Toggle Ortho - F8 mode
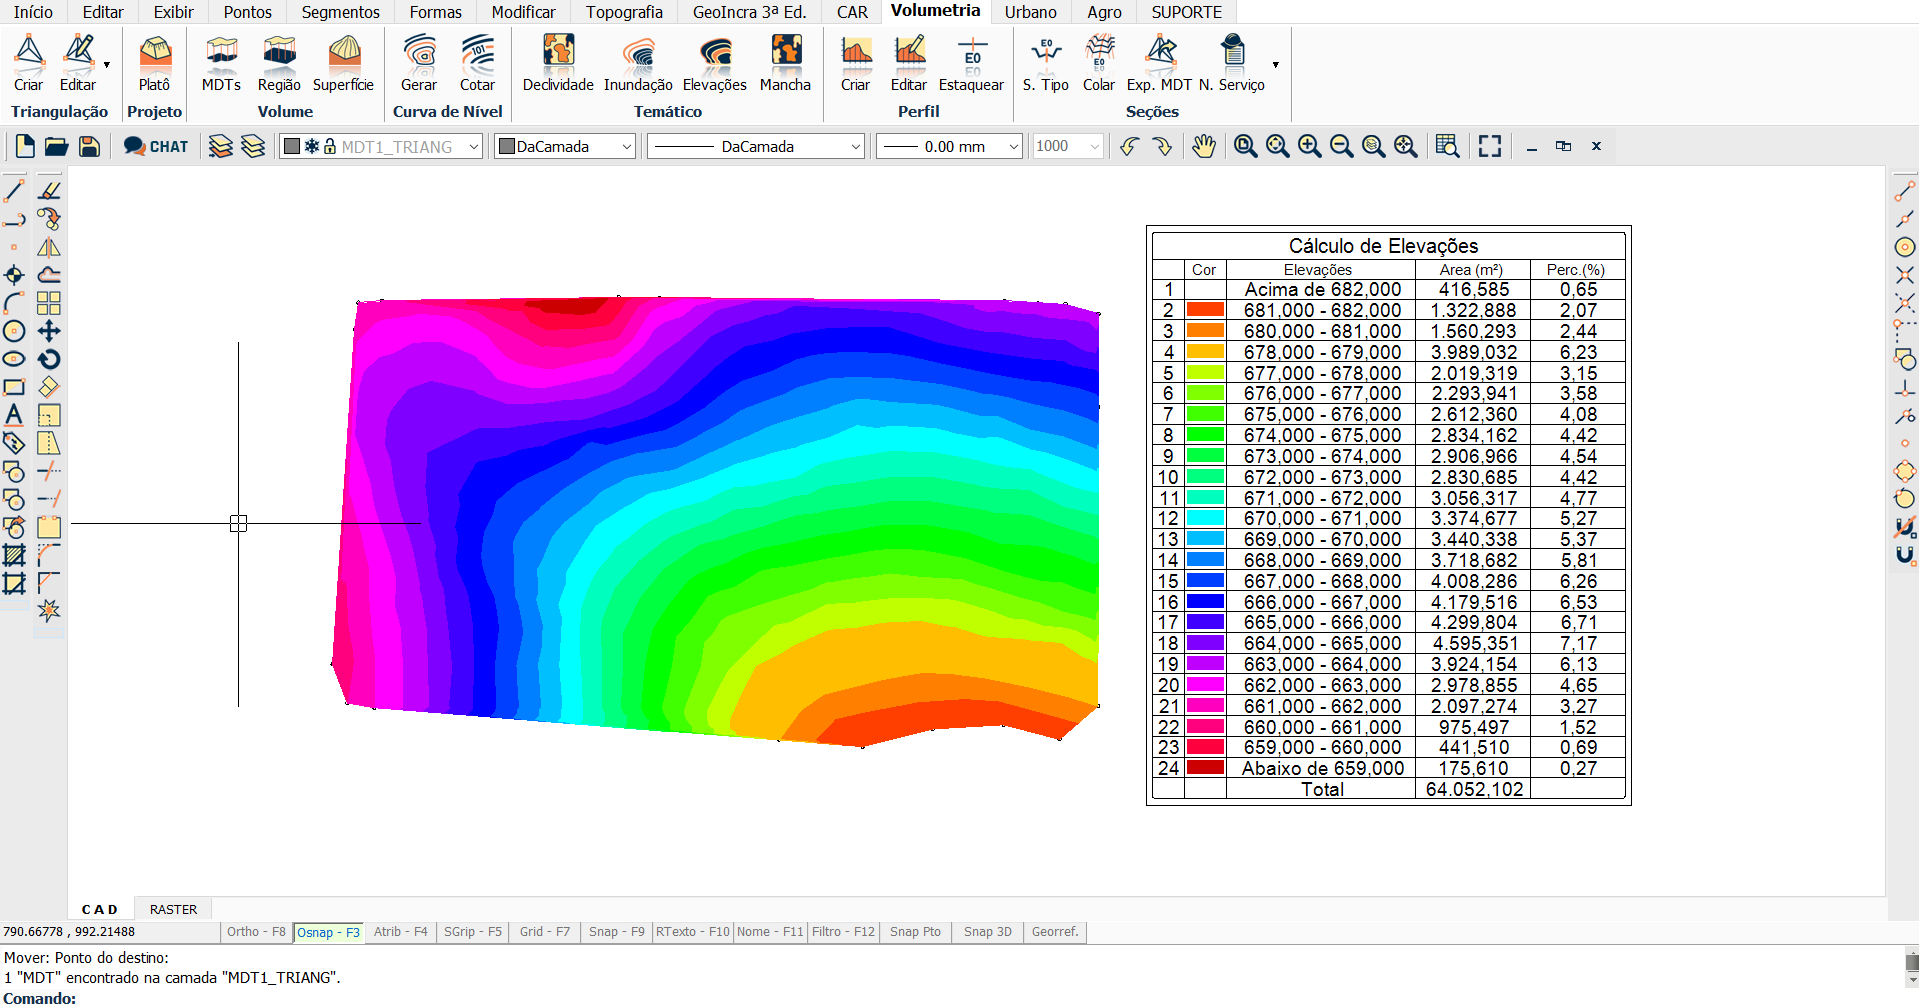The image size is (1919, 1004). click(x=256, y=932)
